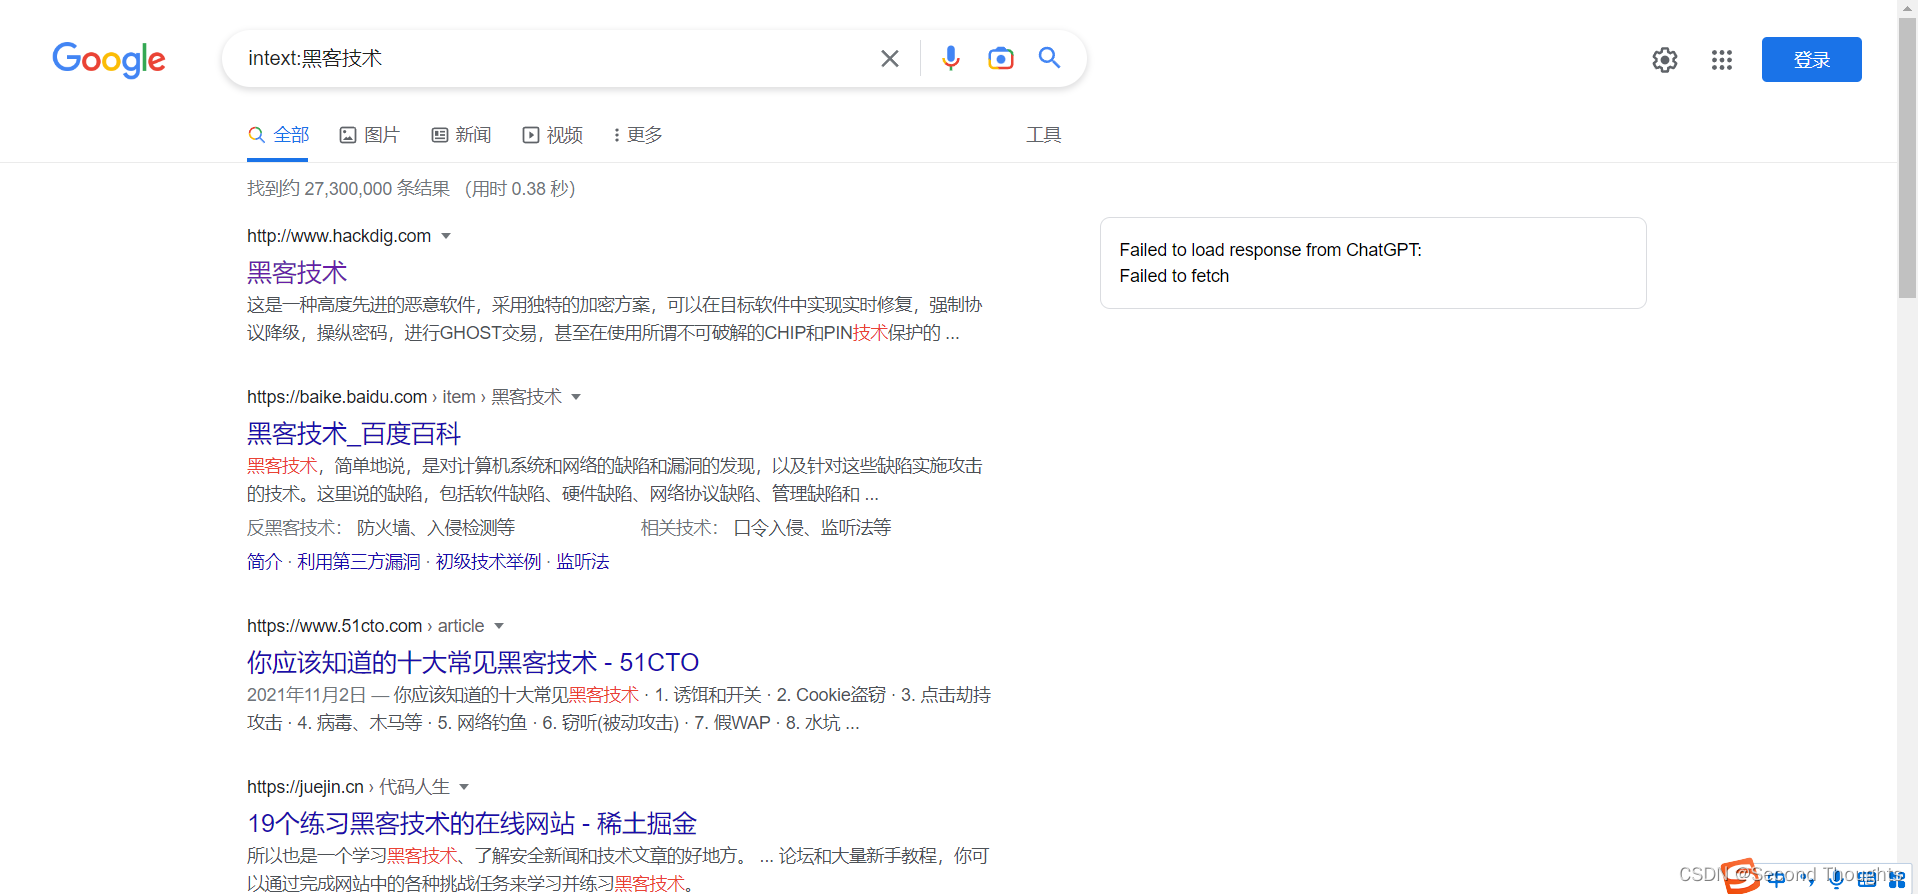
Task: Expand dropdown next to www.hackdig.com URL
Action: pos(446,236)
